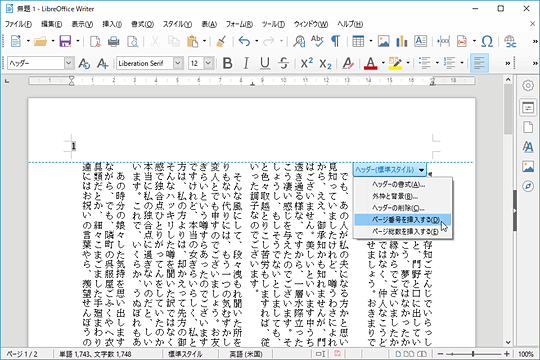Expand the font color dropdown arrow
Image resolution: width=540 pixels, height=360 pixels.
tap(383, 63)
